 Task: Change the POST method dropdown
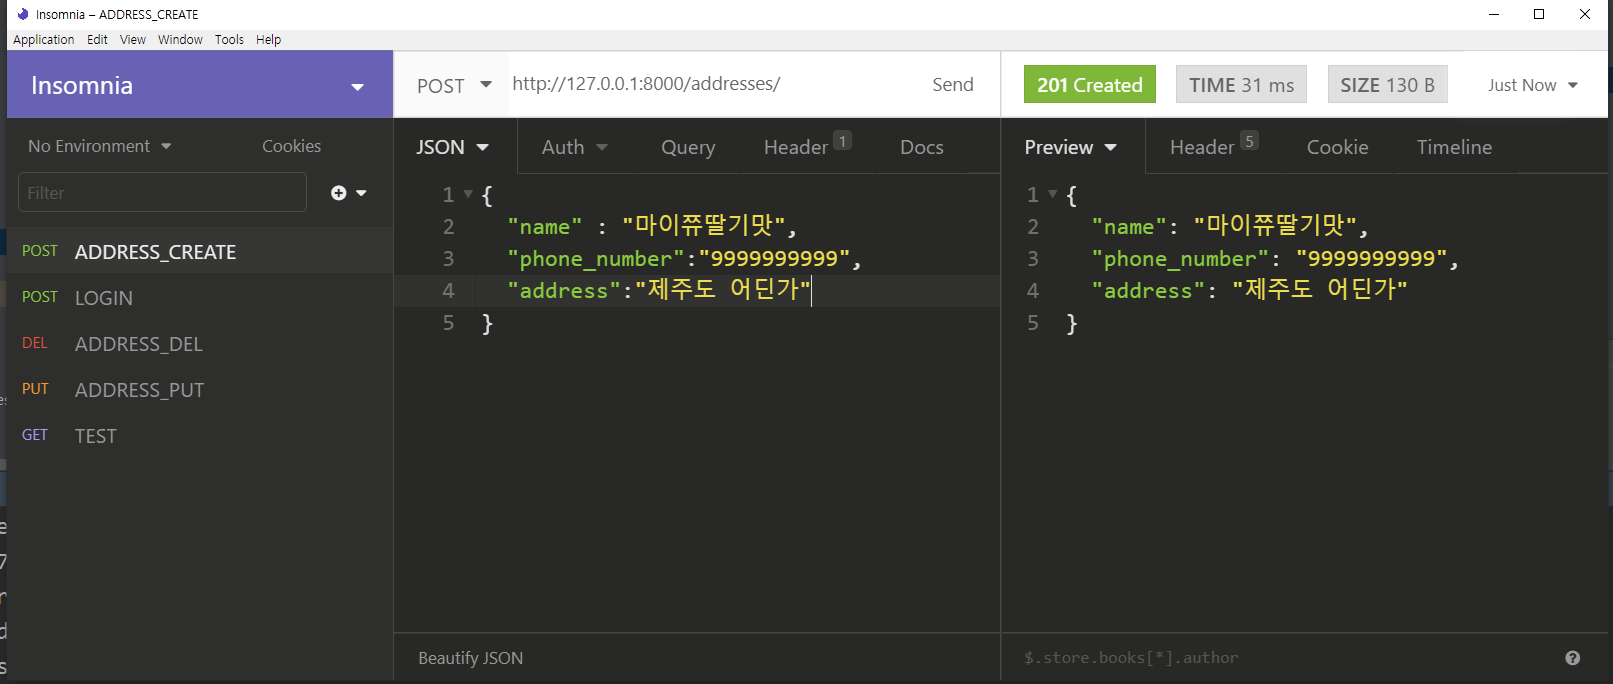coord(454,85)
